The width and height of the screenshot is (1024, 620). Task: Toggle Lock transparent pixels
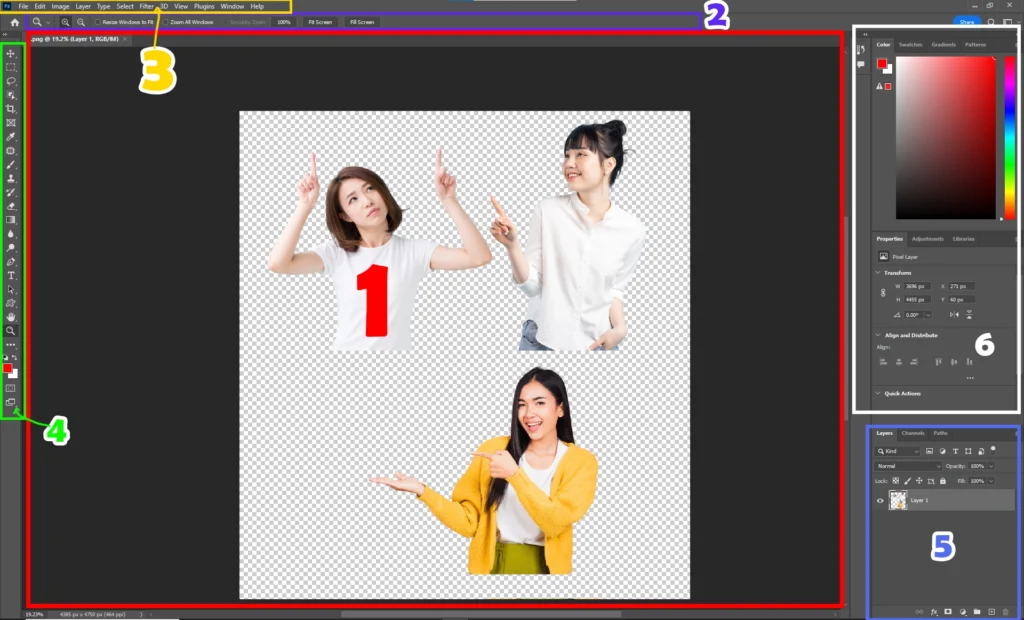point(896,481)
